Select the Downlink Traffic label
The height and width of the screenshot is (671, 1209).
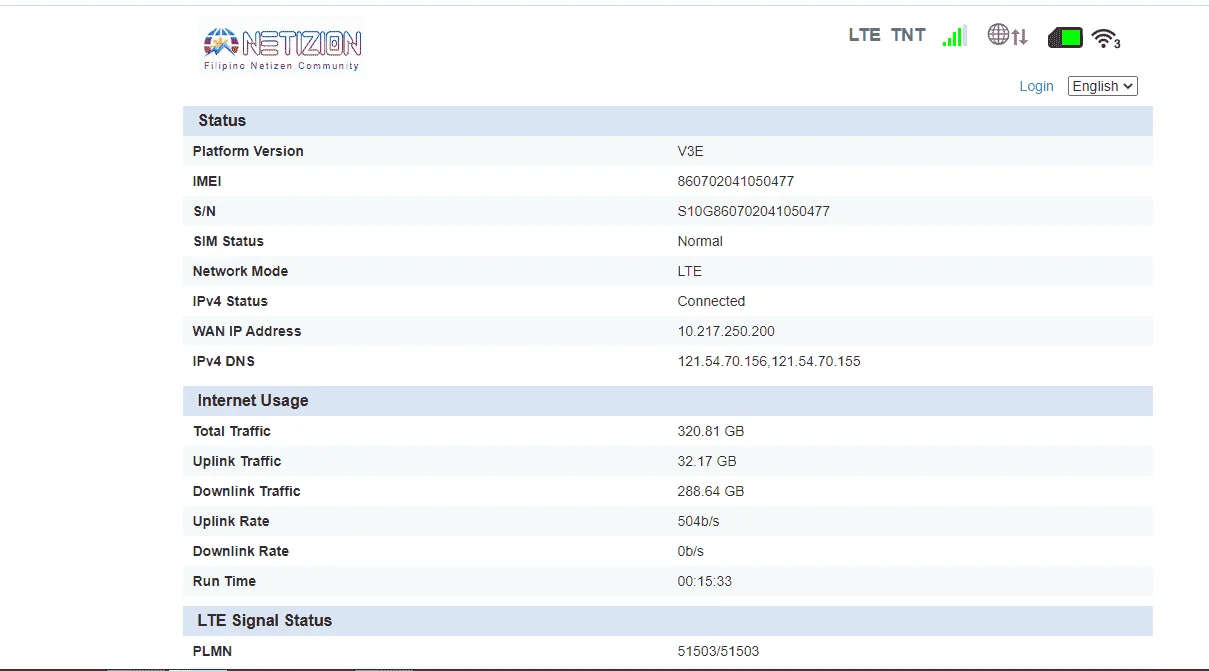pyautogui.click(x=247, y=491)
